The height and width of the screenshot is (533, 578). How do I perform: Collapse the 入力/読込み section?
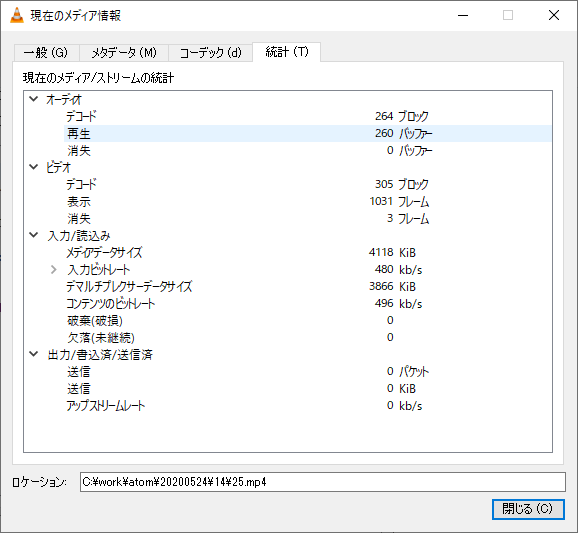[x=34, y=235]
